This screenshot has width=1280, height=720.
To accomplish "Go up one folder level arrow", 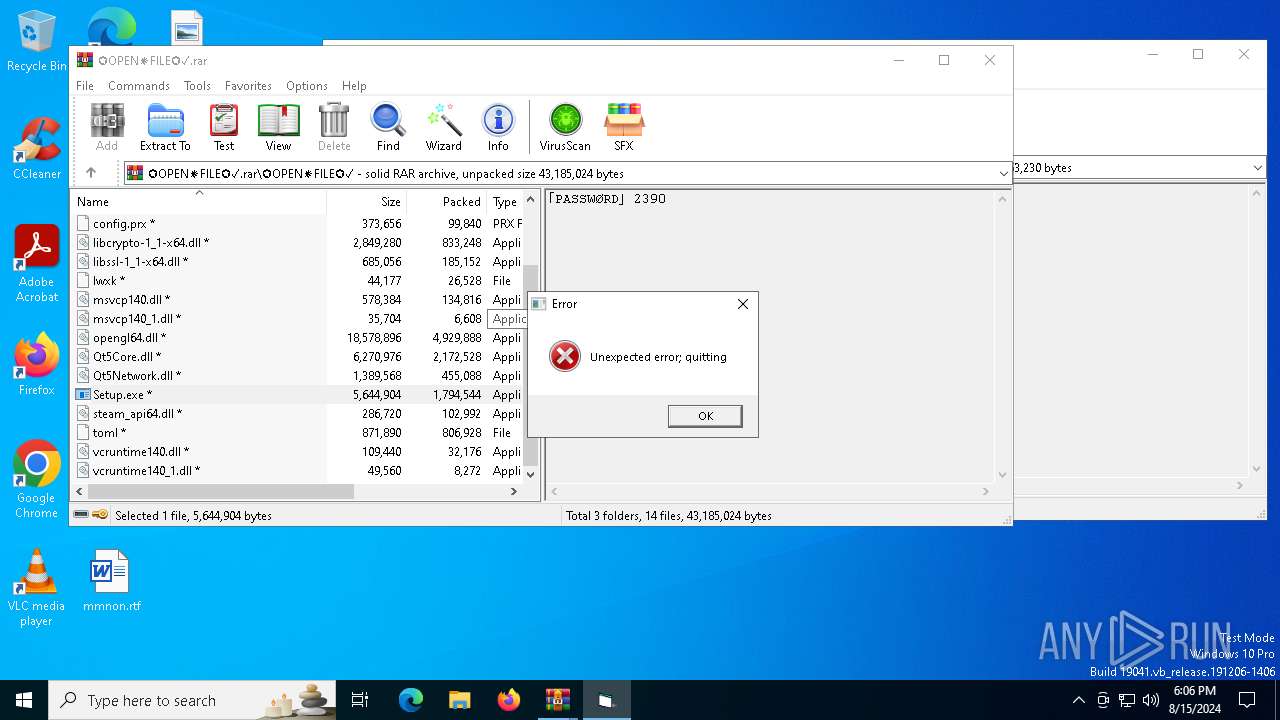I will point(91,173).
